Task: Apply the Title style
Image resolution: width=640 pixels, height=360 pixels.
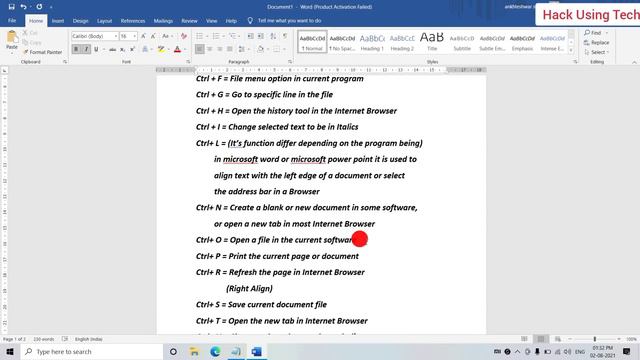Action: point(432,42)
